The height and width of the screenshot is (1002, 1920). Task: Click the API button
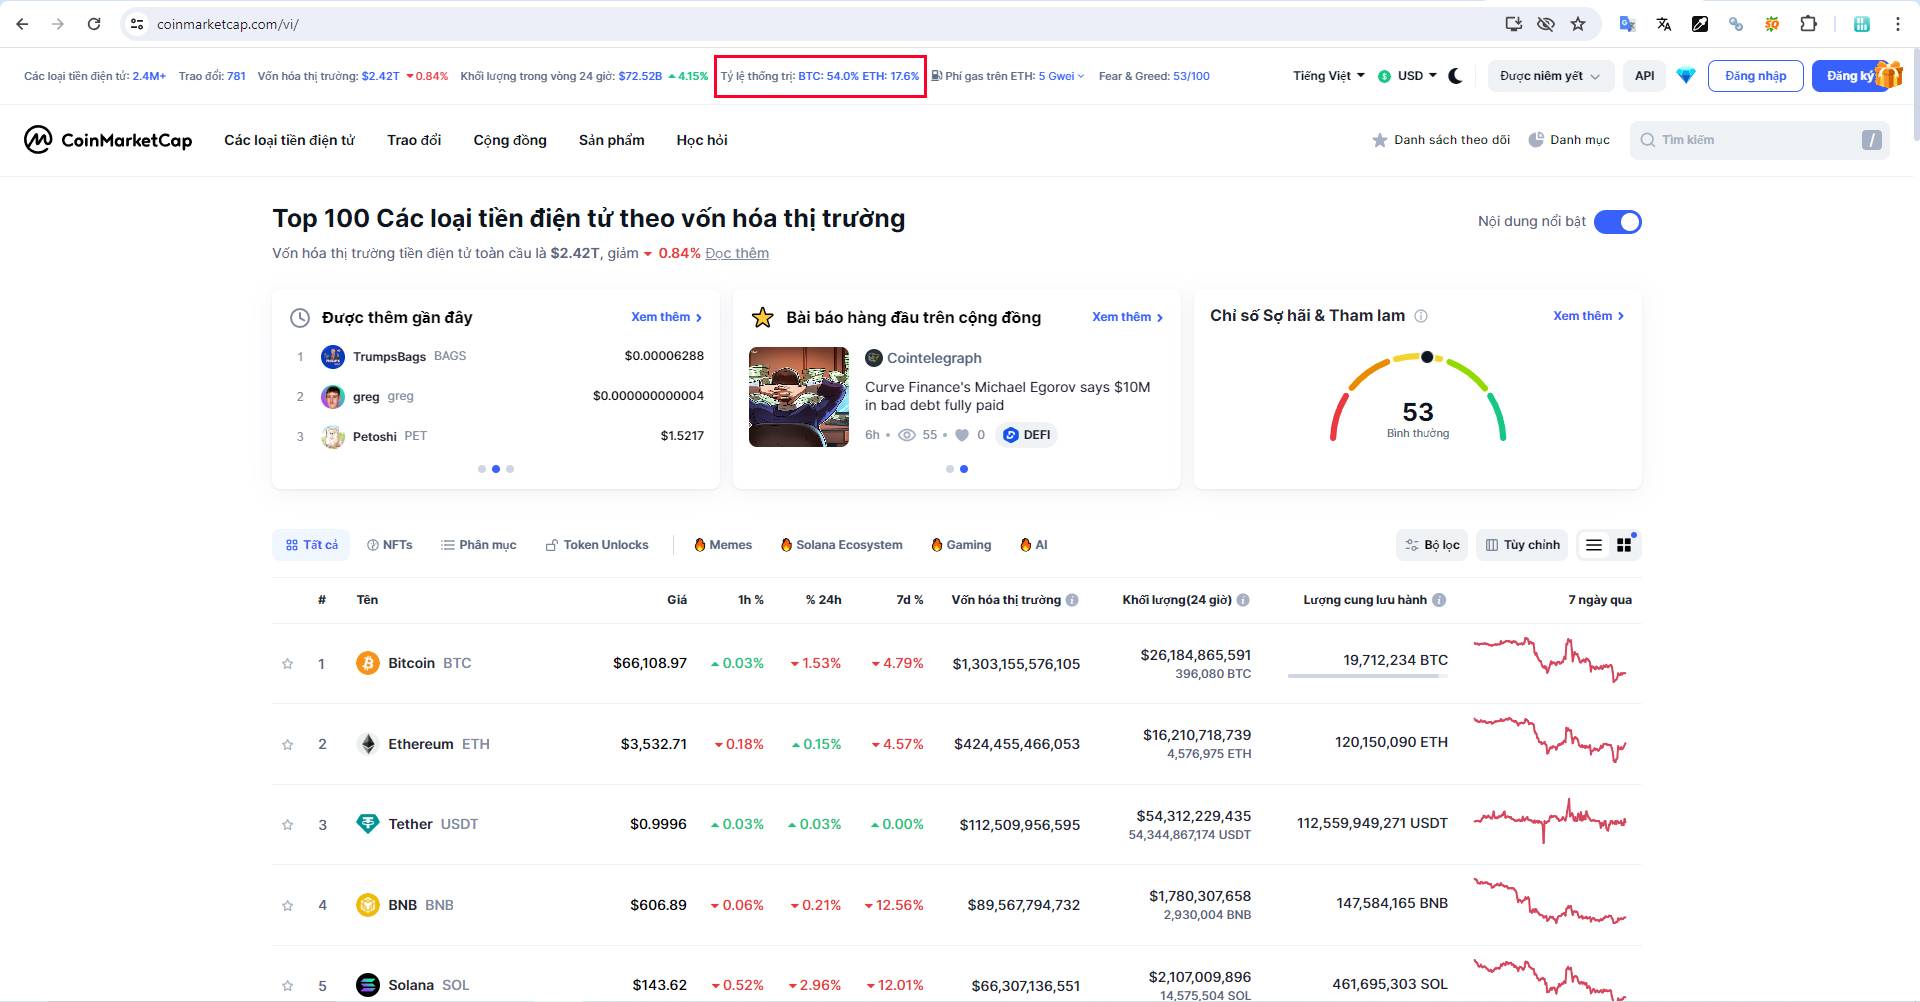[x=1644, y=76]
